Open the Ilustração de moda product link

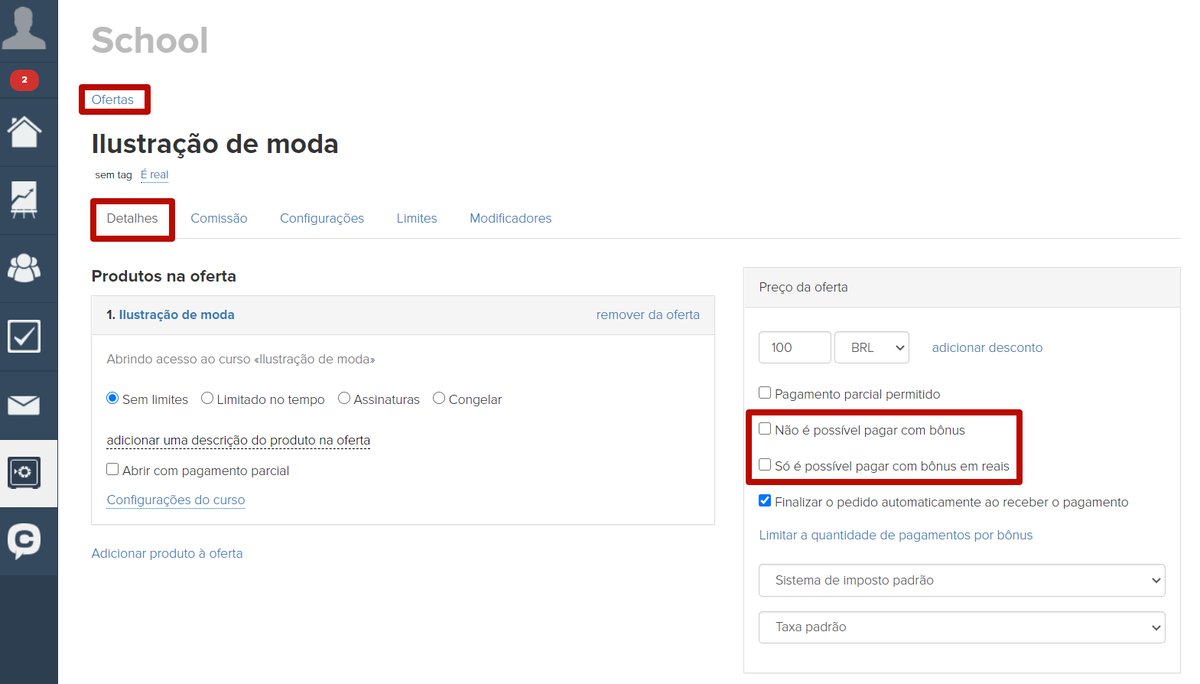pos(177,314)
